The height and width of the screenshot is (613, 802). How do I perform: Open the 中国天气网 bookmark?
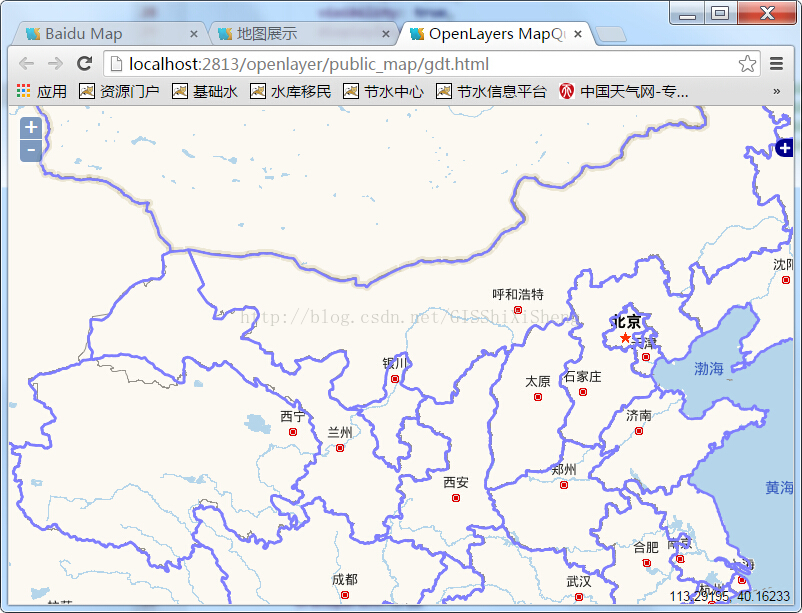[623, 92]
